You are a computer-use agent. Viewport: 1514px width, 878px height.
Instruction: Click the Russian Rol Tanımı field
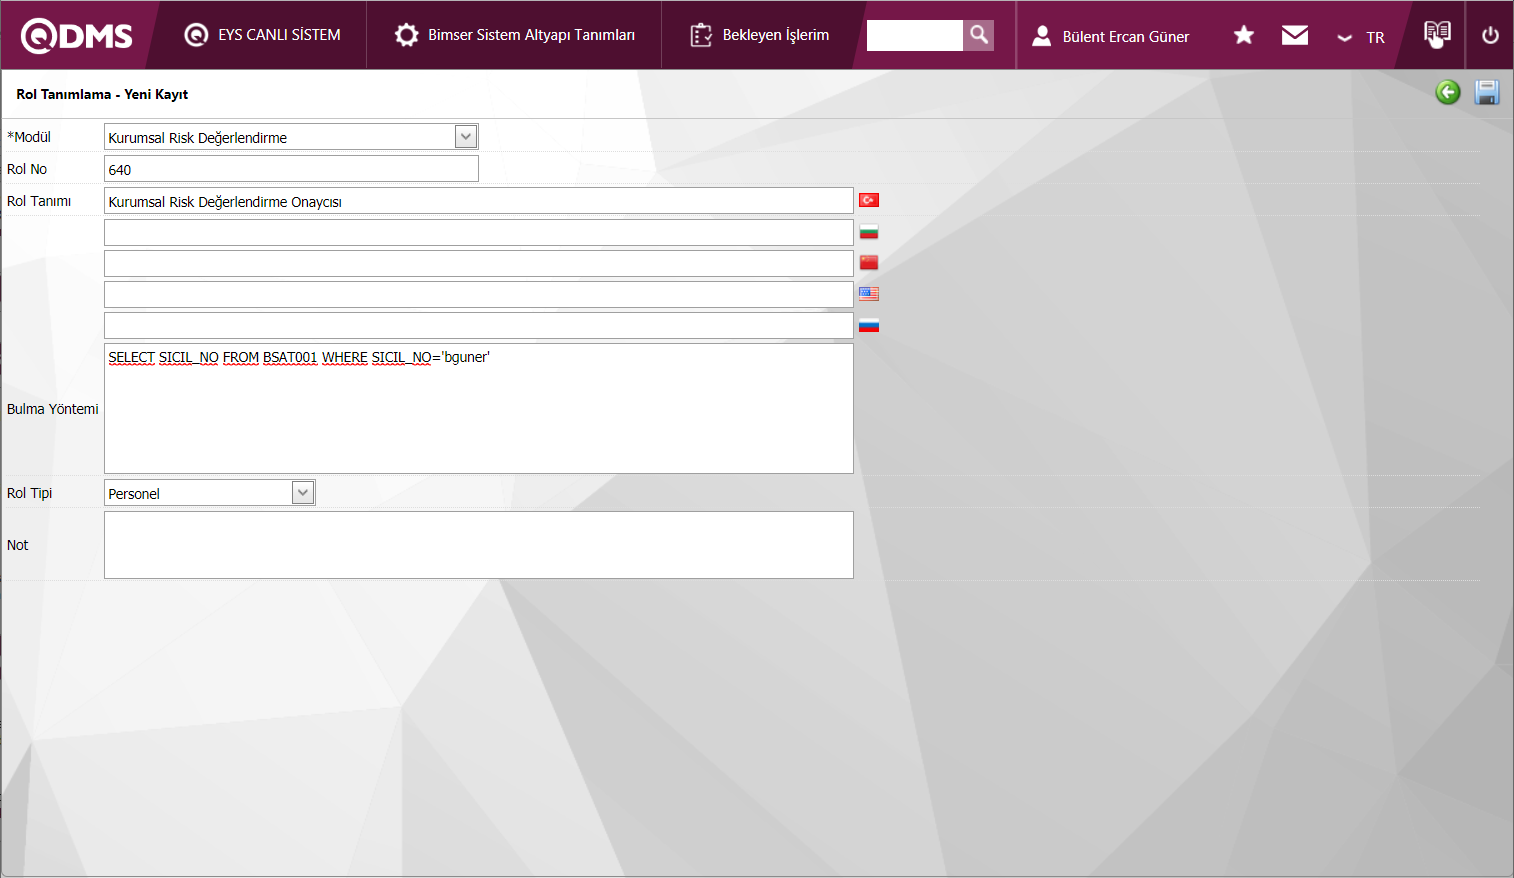coord(478,325)
